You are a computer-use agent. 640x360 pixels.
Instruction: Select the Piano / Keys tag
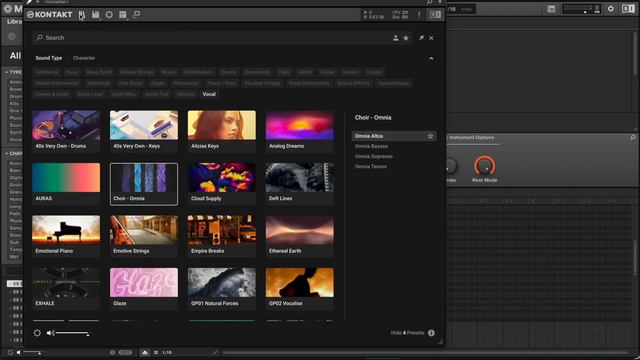(222, 83)
